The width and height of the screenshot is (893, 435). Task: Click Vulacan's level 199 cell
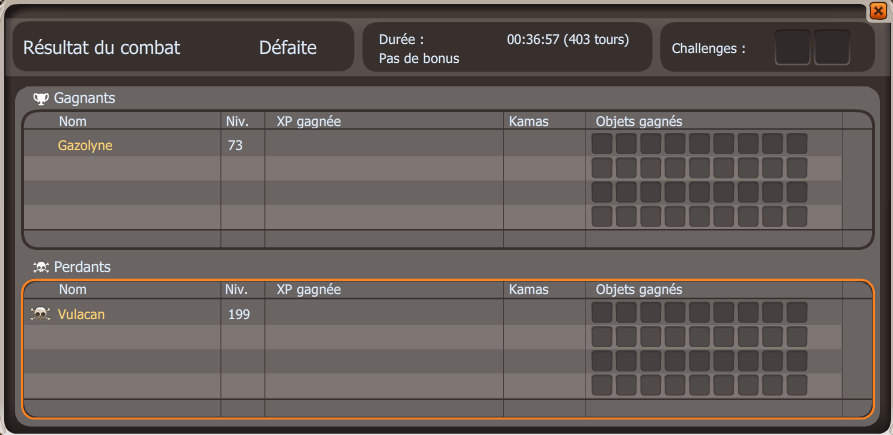coord(239,314)
